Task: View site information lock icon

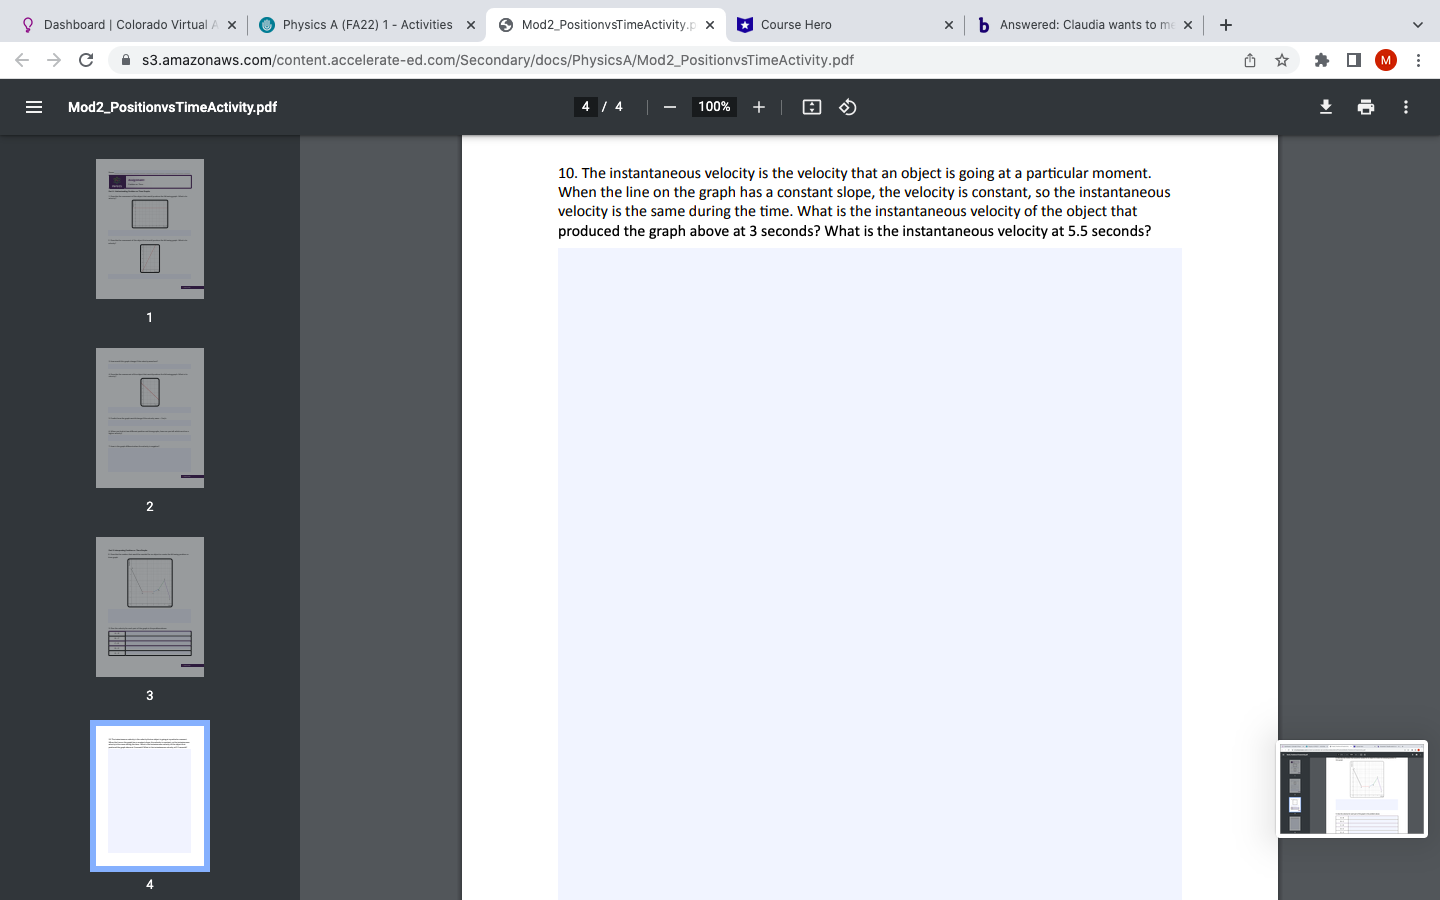Action: [126, 60]
